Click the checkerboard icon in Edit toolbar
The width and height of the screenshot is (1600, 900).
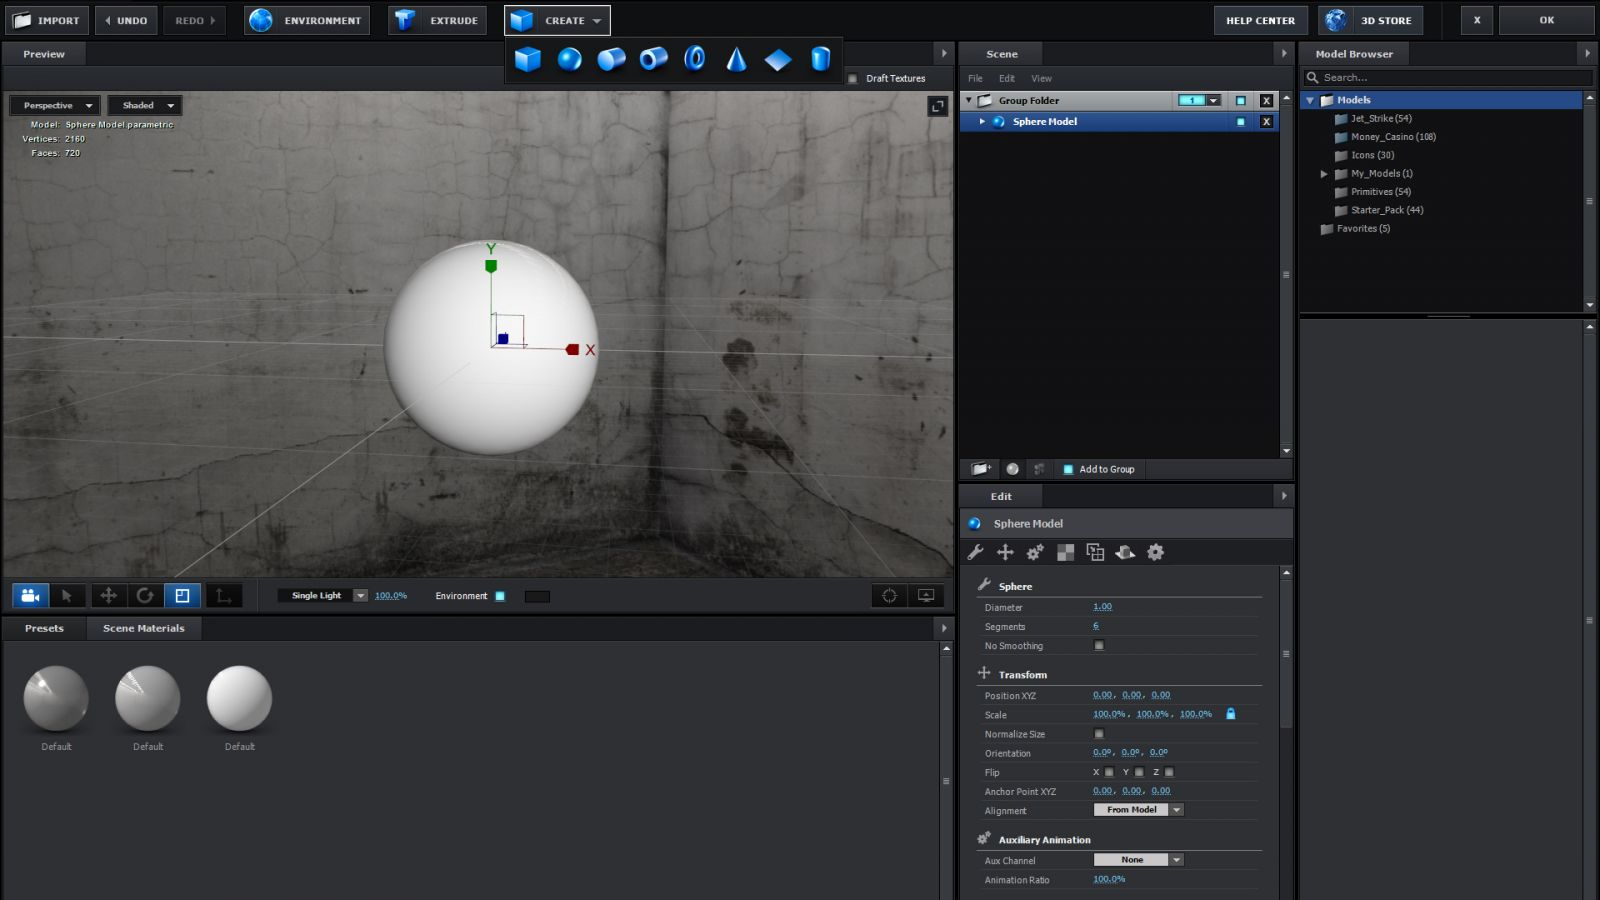(x=1066, y=552)
